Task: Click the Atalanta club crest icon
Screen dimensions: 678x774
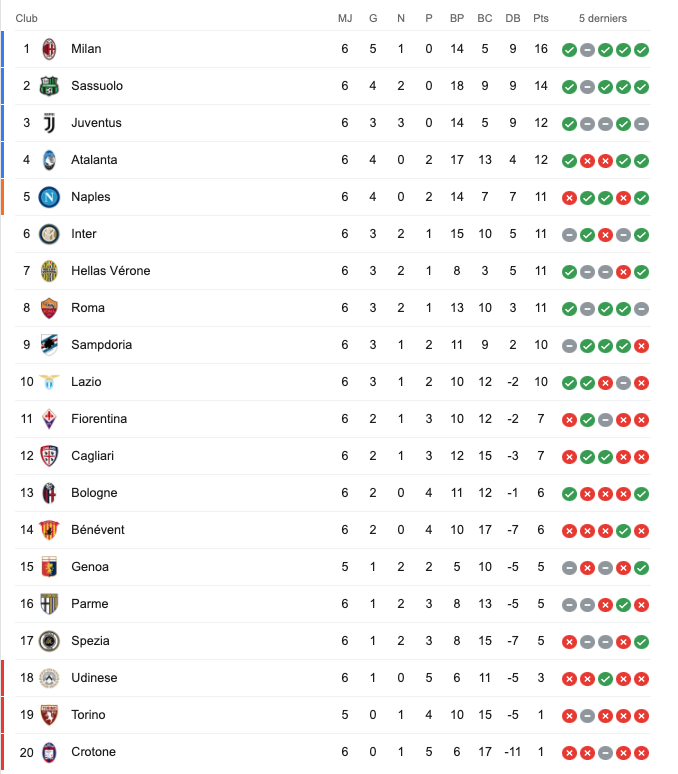Action: [49, 160]
